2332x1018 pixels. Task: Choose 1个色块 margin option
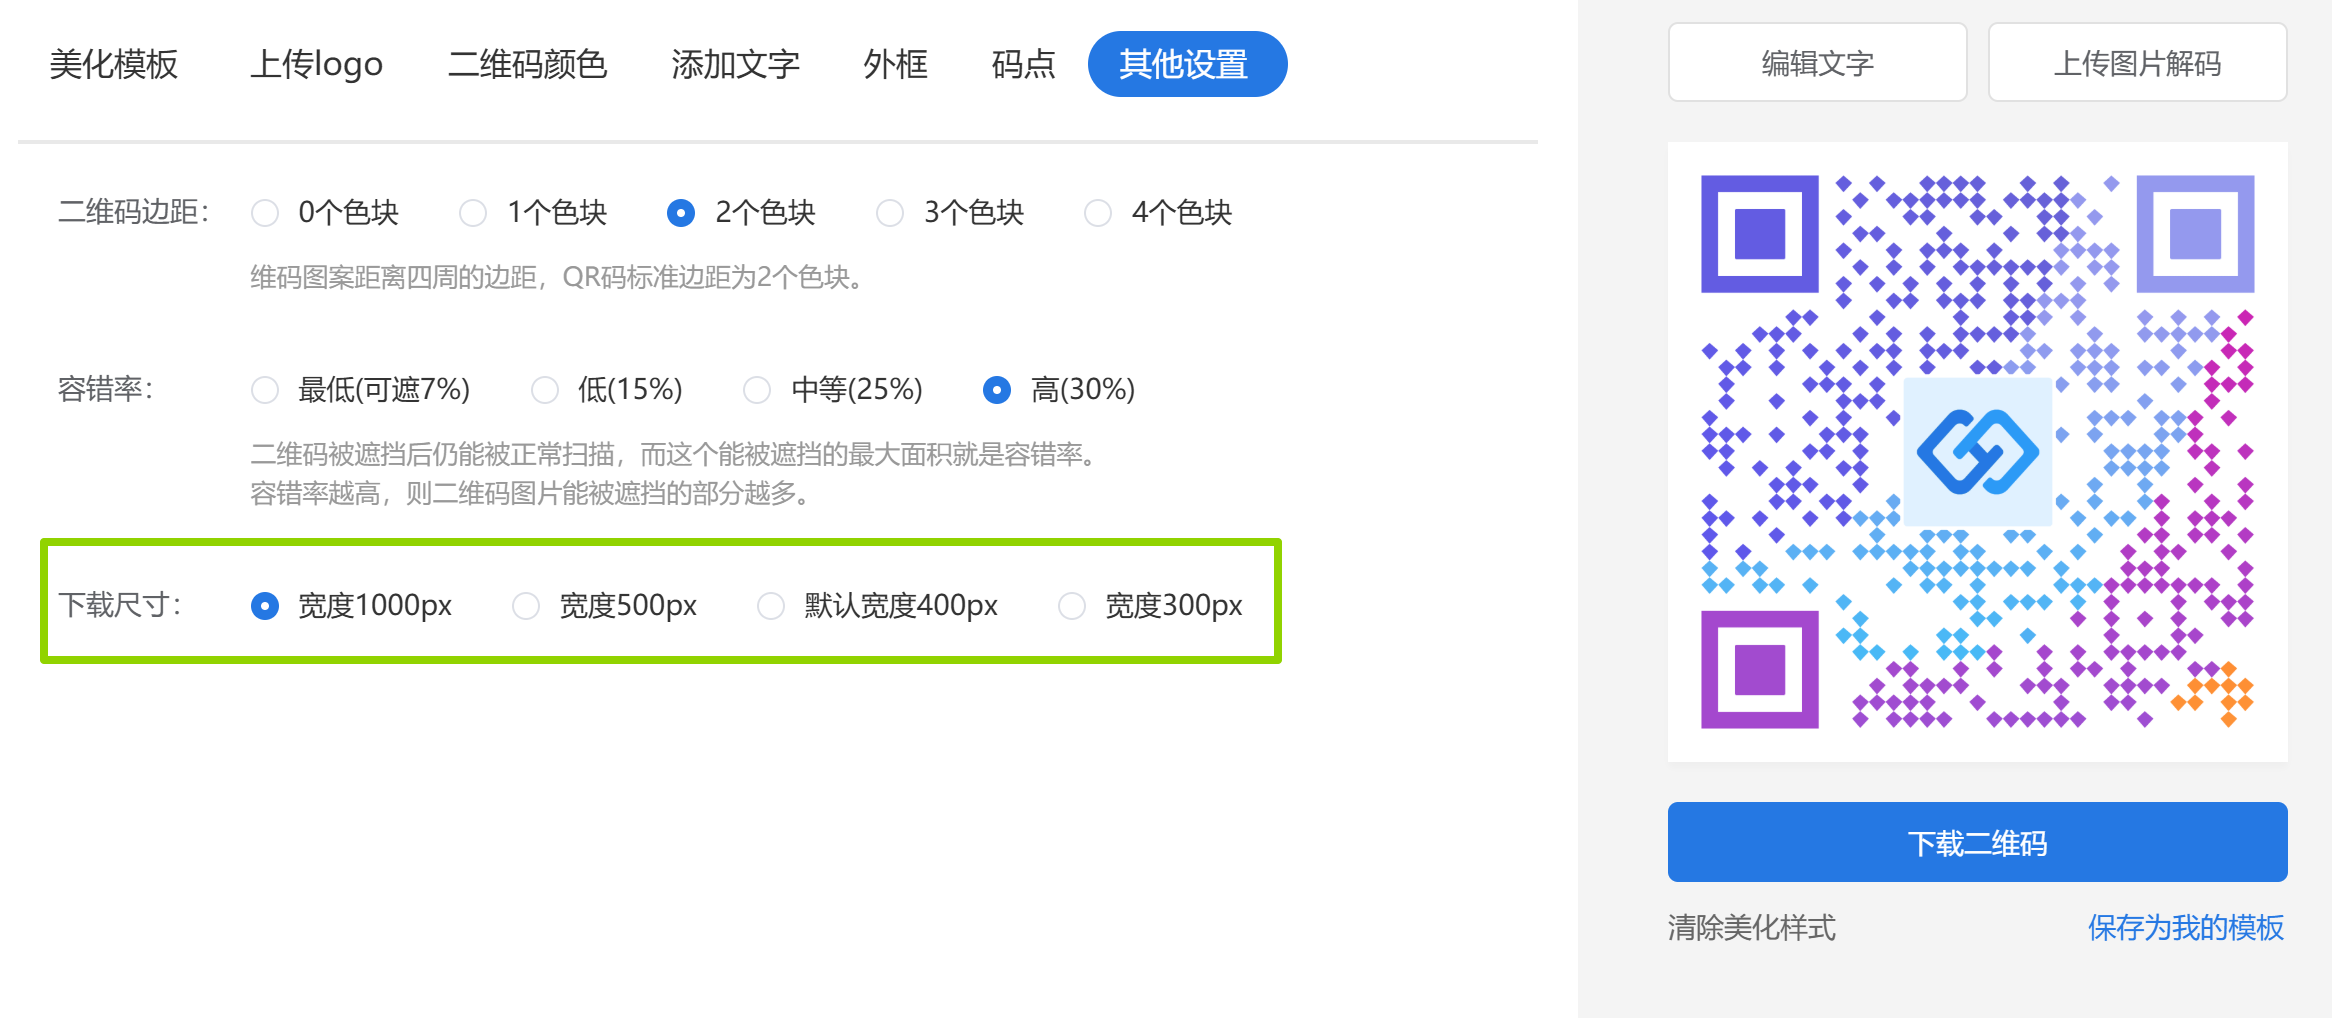point(473,213)
